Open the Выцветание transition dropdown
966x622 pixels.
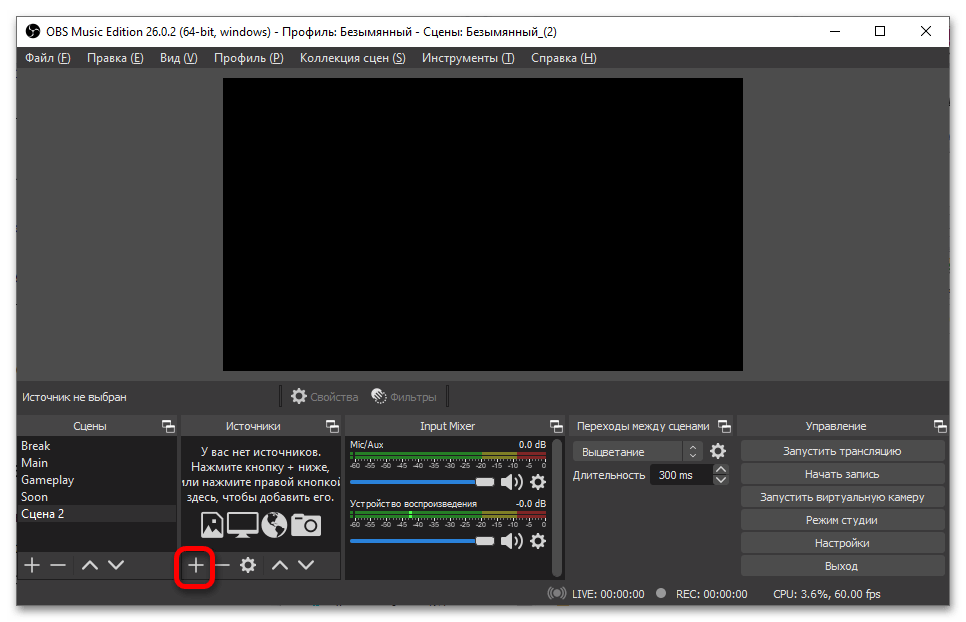click(638, 451)
